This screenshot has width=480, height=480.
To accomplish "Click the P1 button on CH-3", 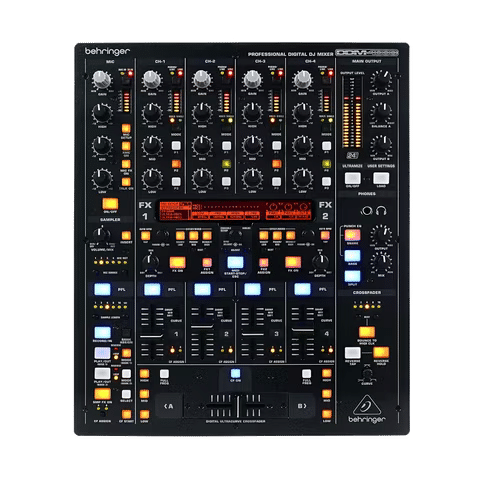I will pos(276,146).
